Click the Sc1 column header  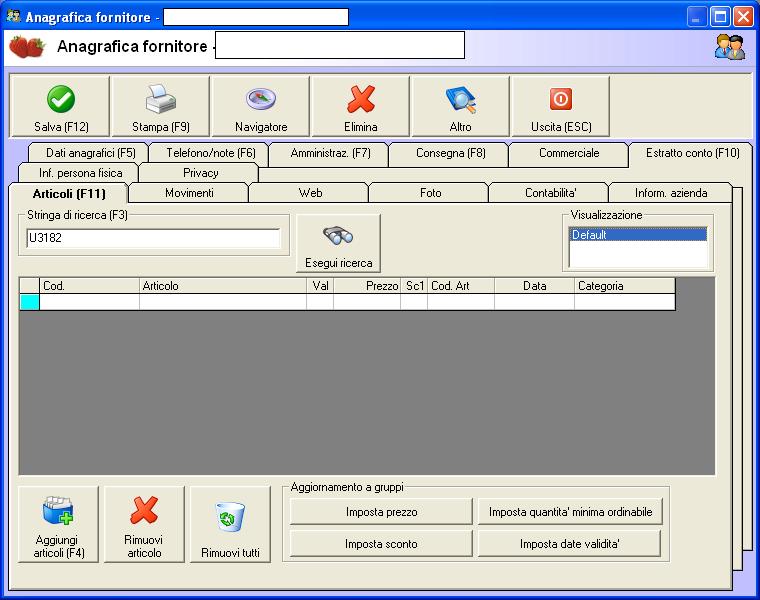414,286
